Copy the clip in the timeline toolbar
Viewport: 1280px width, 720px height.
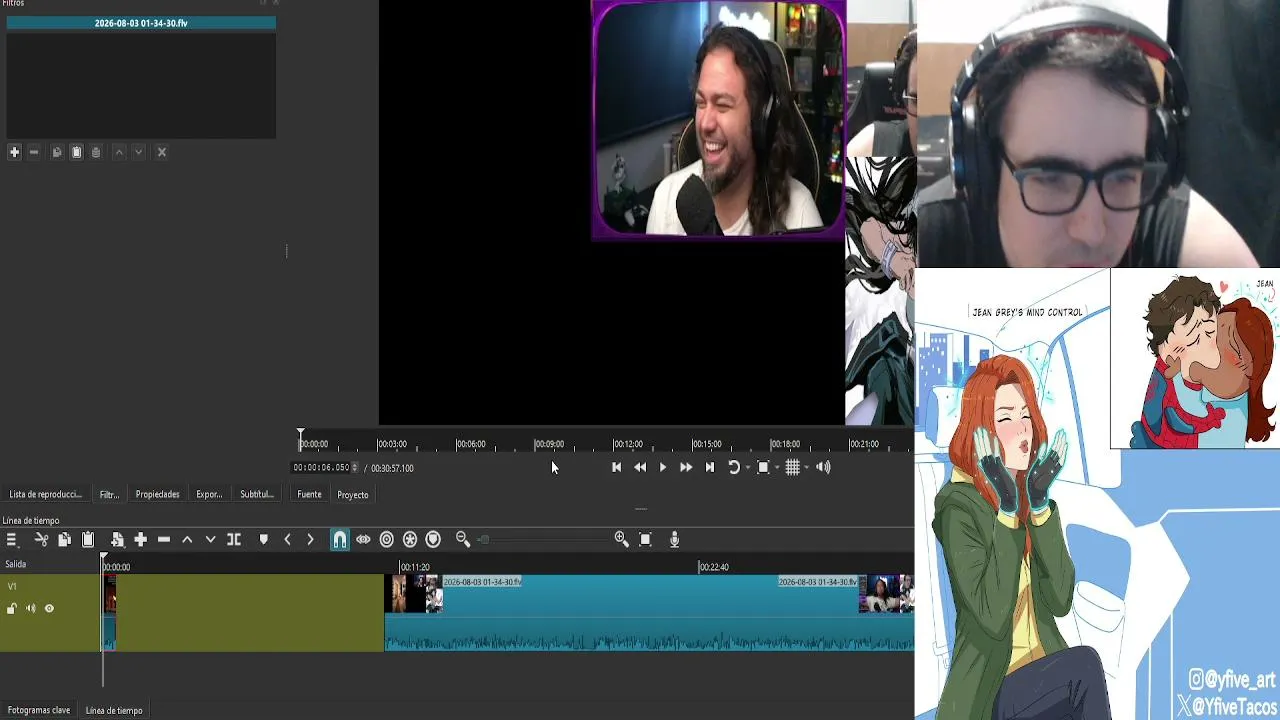(x=64, y=540)
